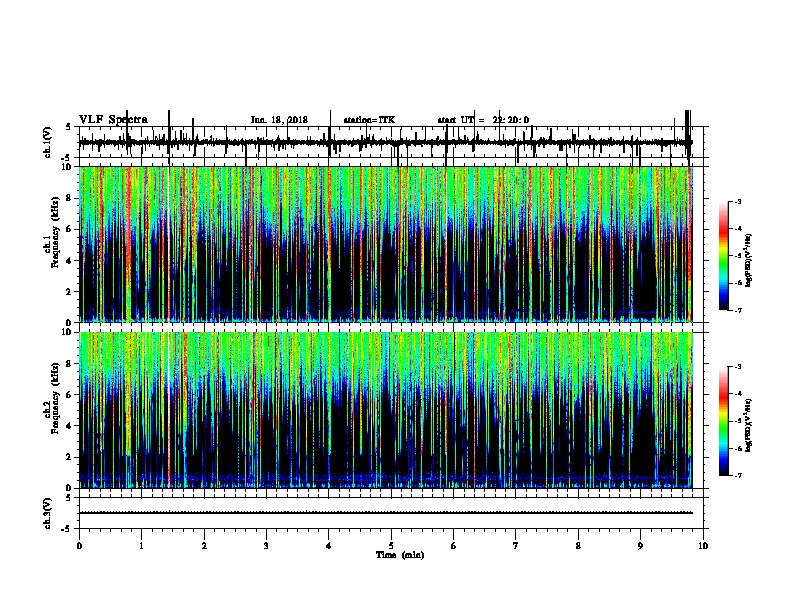The image size is (792, 612).
Task: Select the ch.1 spectrogram color scale bar
Action: click(724, 256)
